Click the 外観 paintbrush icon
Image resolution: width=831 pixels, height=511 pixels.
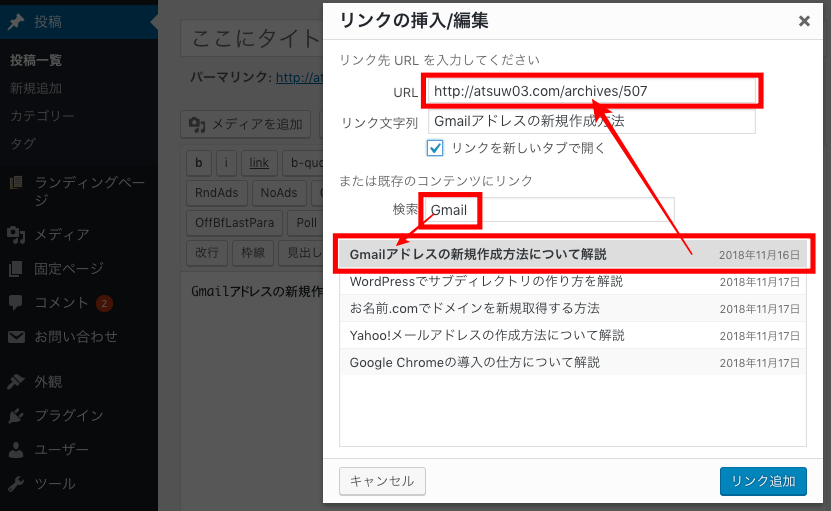[16, 381]
